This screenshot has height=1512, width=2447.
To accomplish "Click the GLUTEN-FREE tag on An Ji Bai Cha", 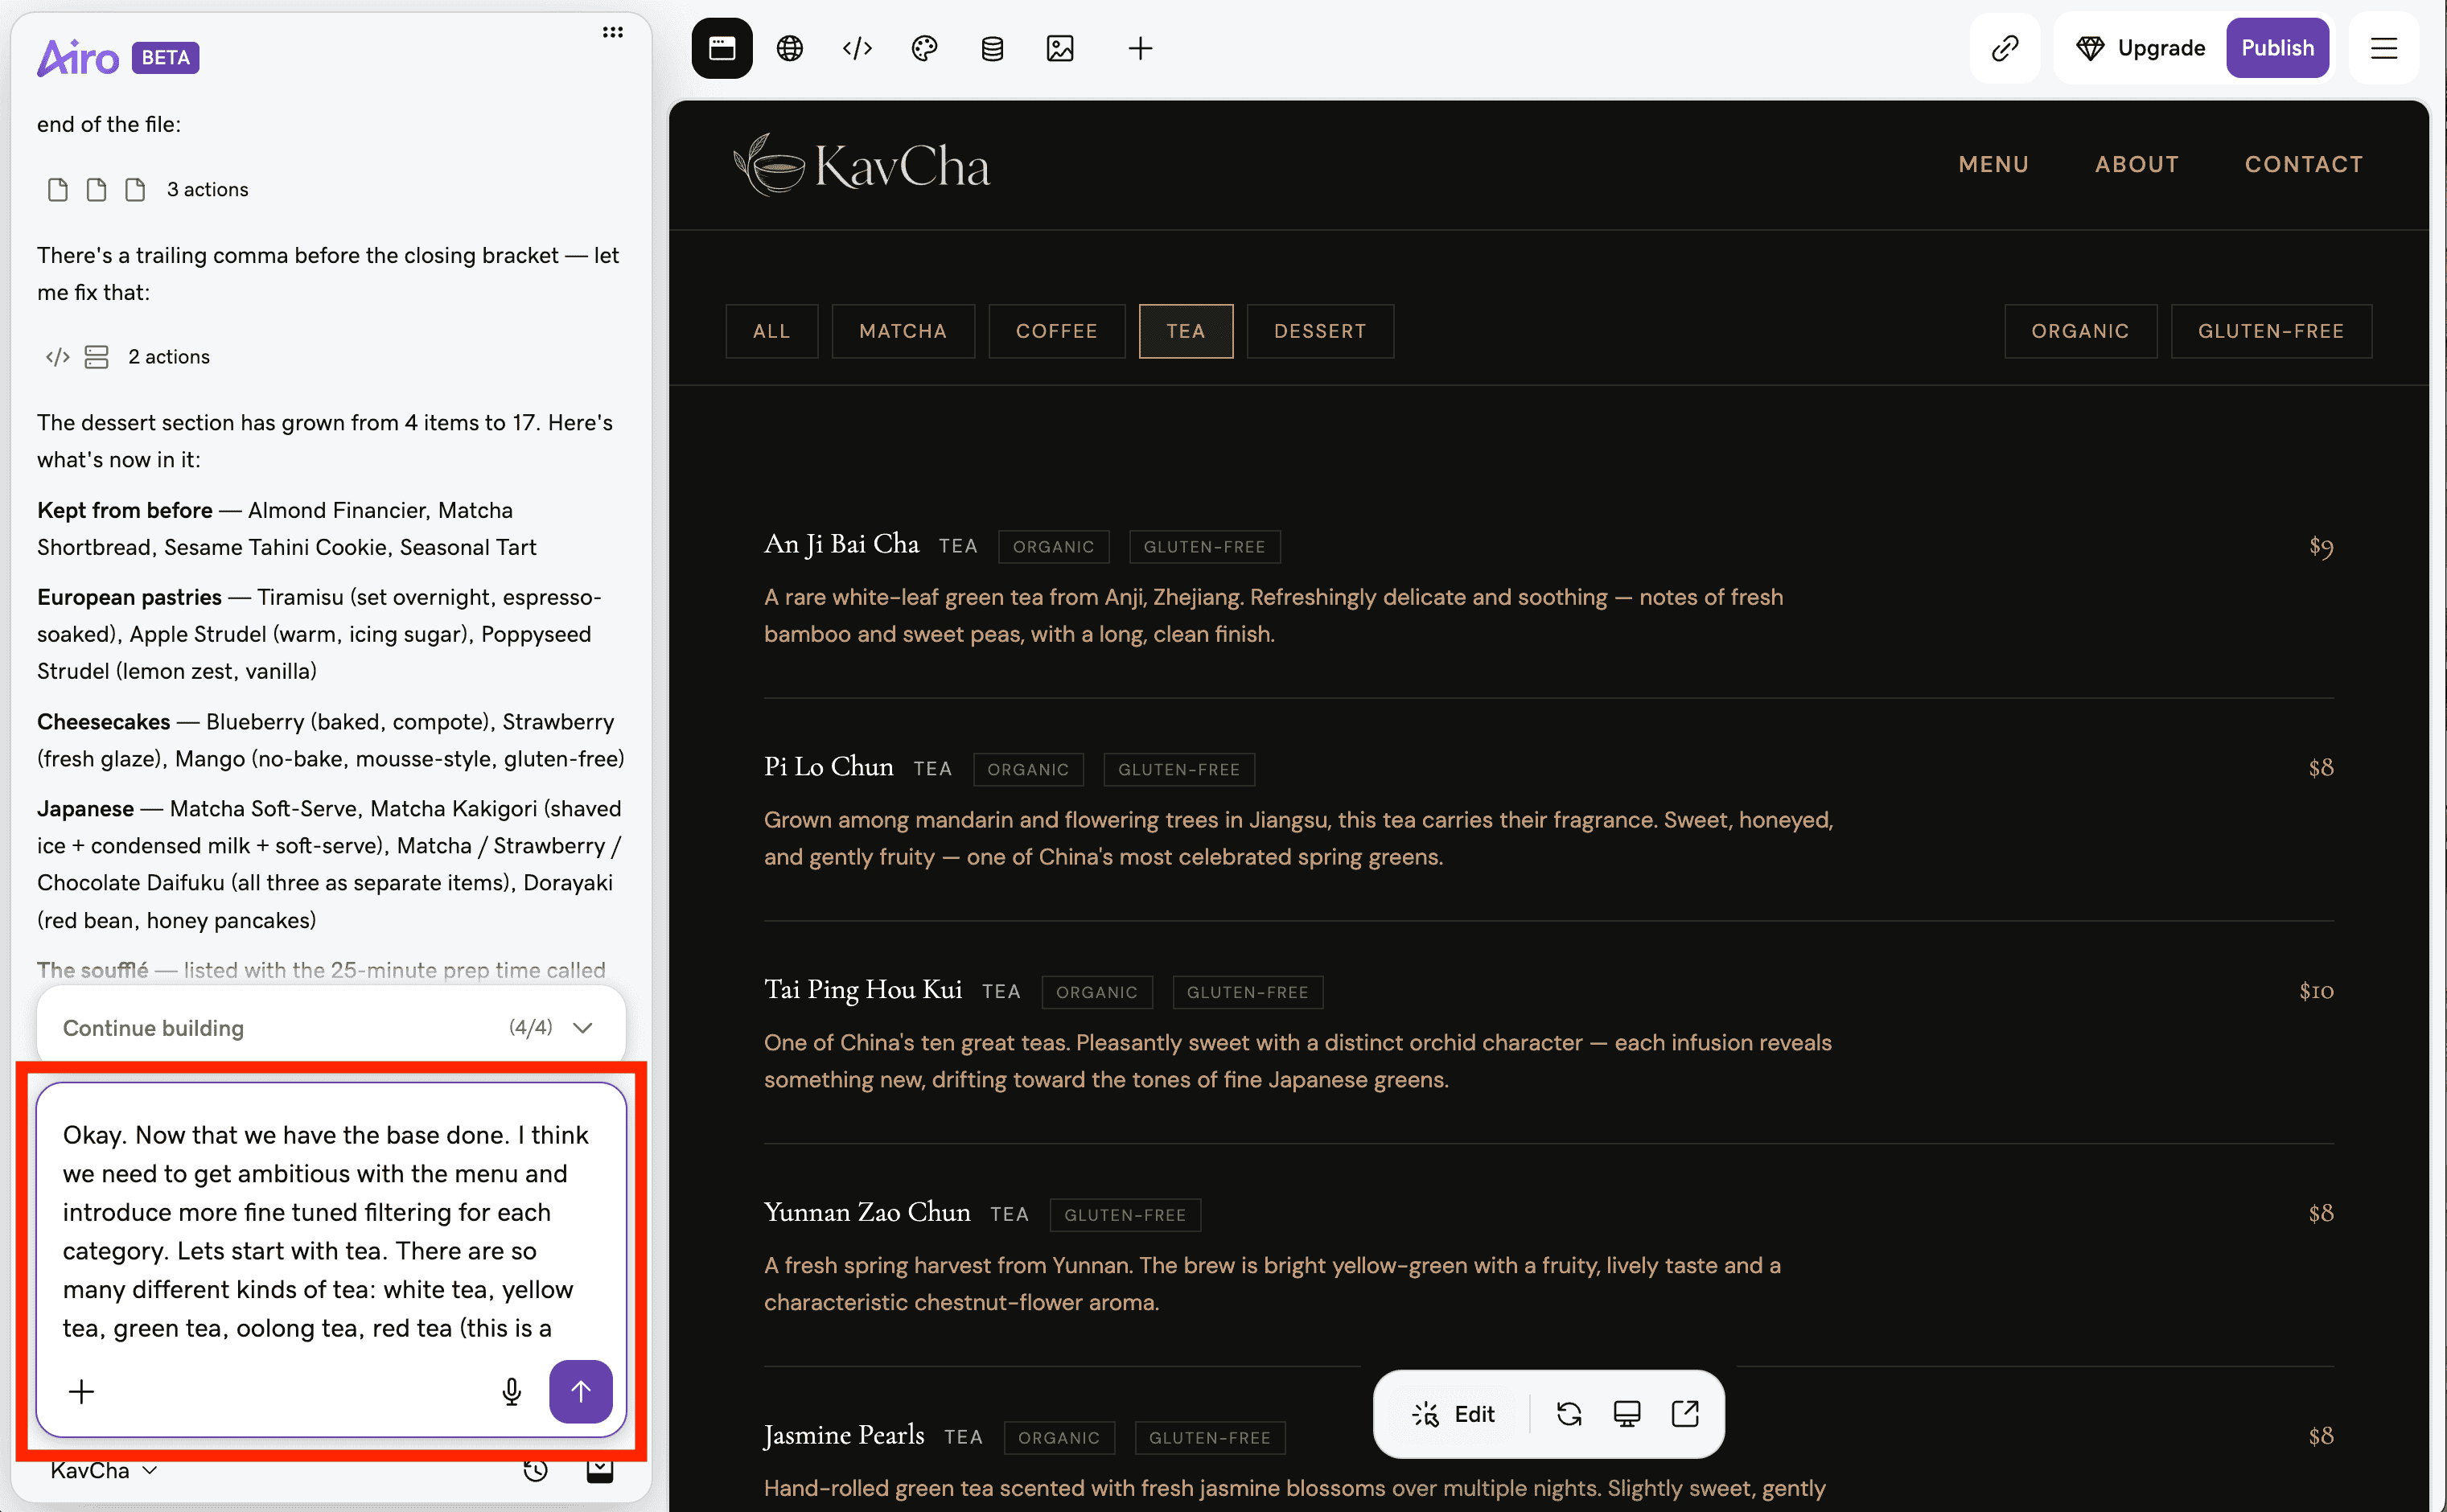I will coord(1204,547).
